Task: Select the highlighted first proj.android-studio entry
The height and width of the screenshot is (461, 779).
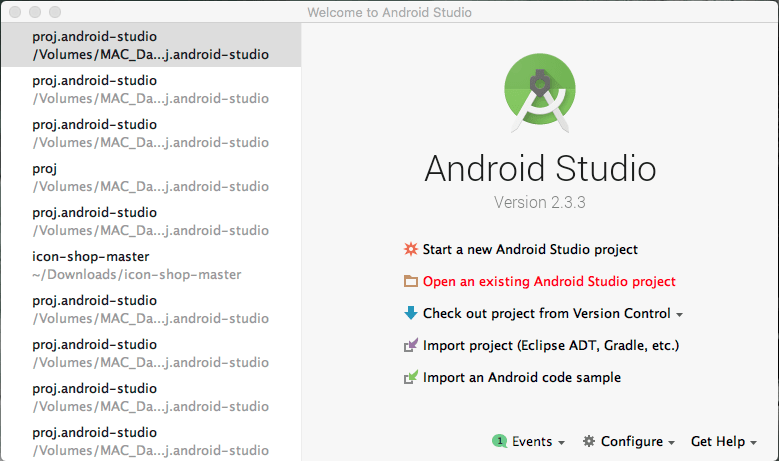Action: coord(150,45)
